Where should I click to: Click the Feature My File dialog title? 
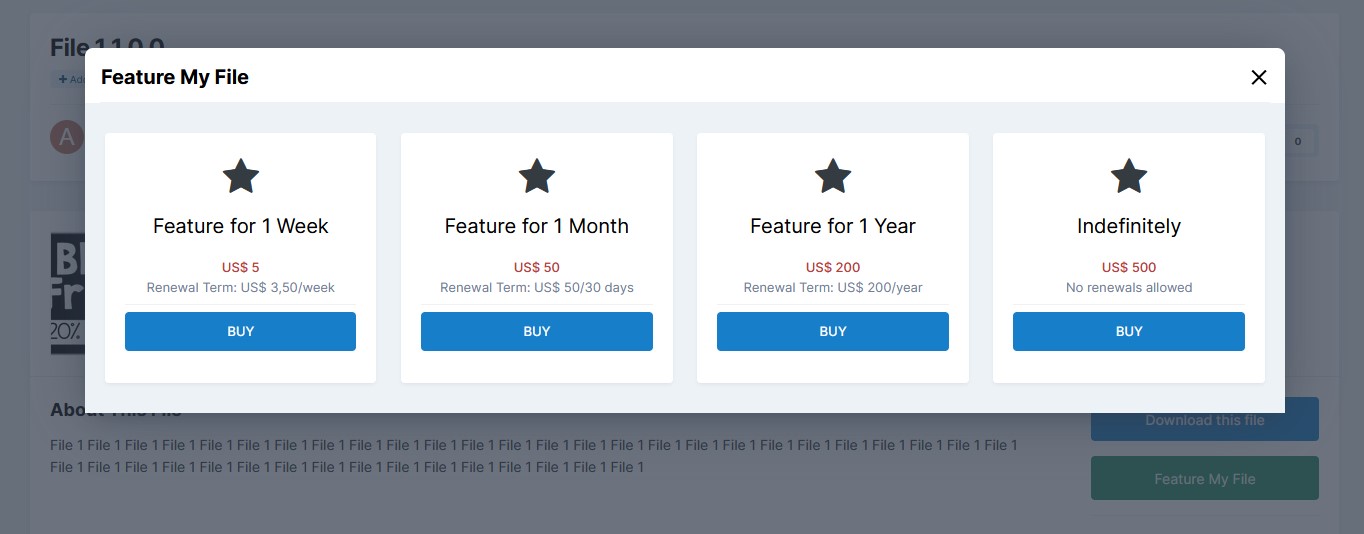tap(175, 77)
